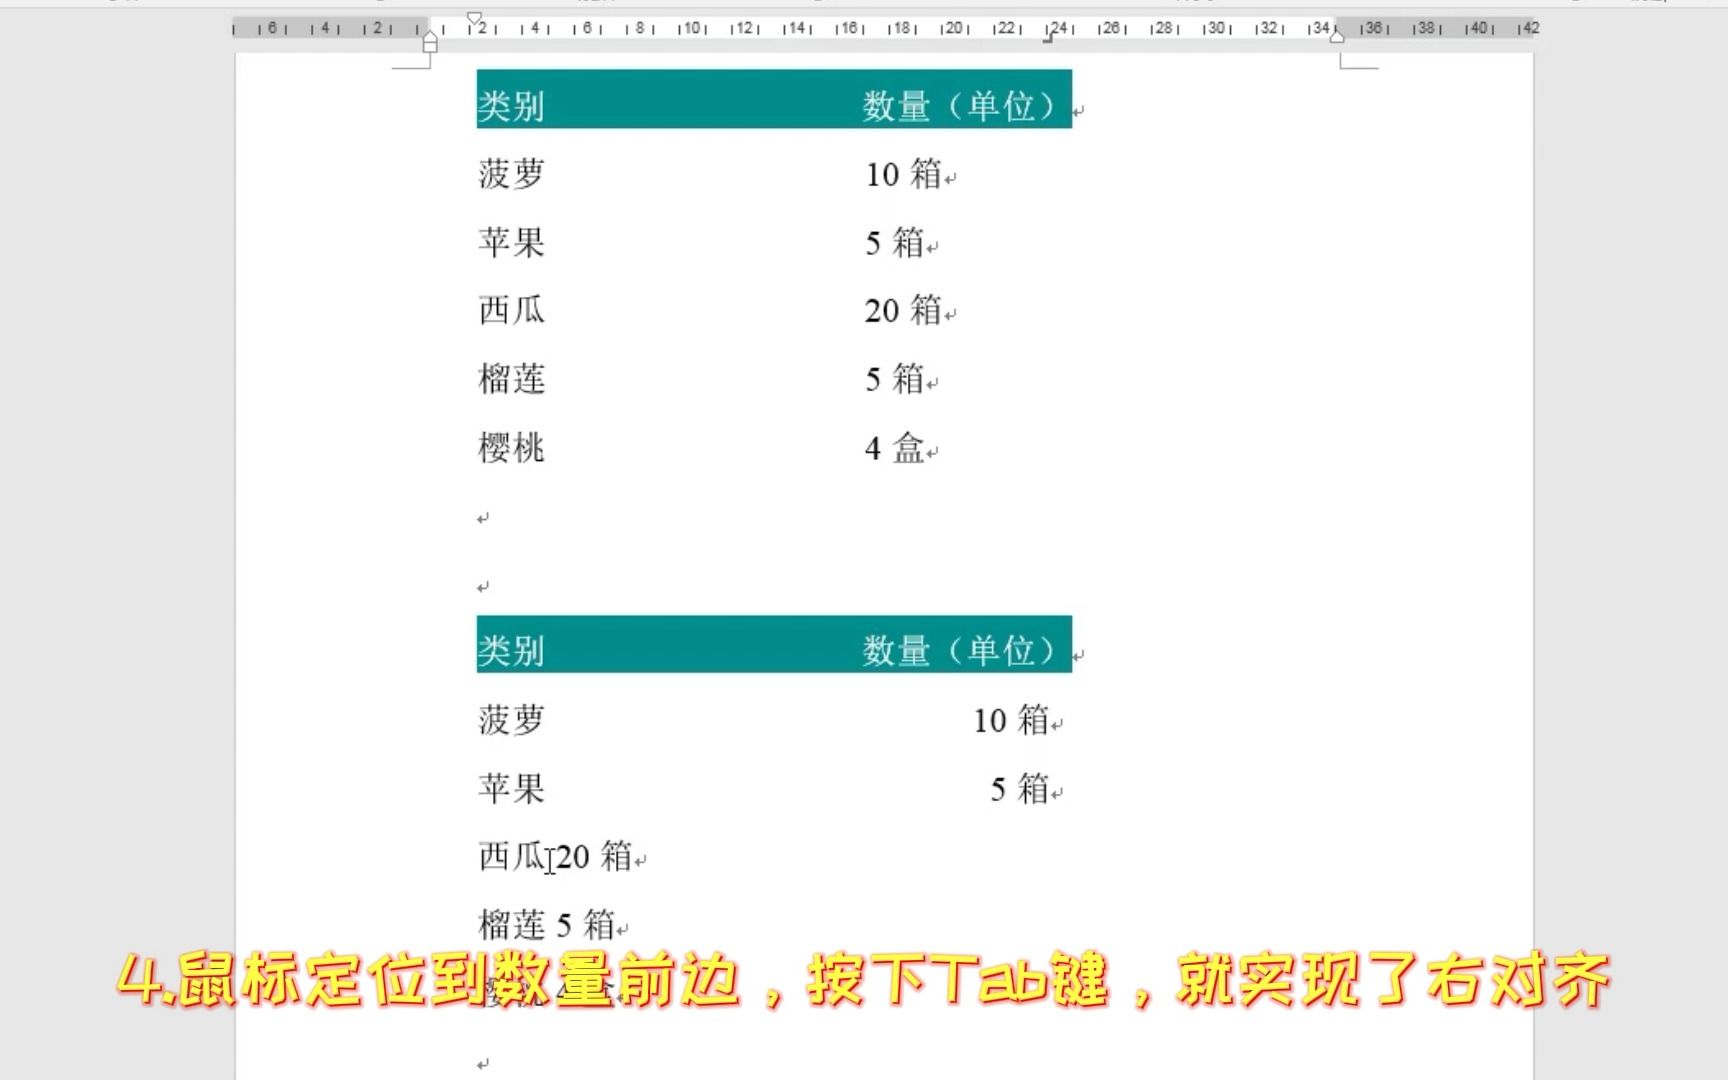Click 5 箱 beside 苹果 in first list
The height and width of the screenshot is (1080, 1728).
[x=894, y=243]
